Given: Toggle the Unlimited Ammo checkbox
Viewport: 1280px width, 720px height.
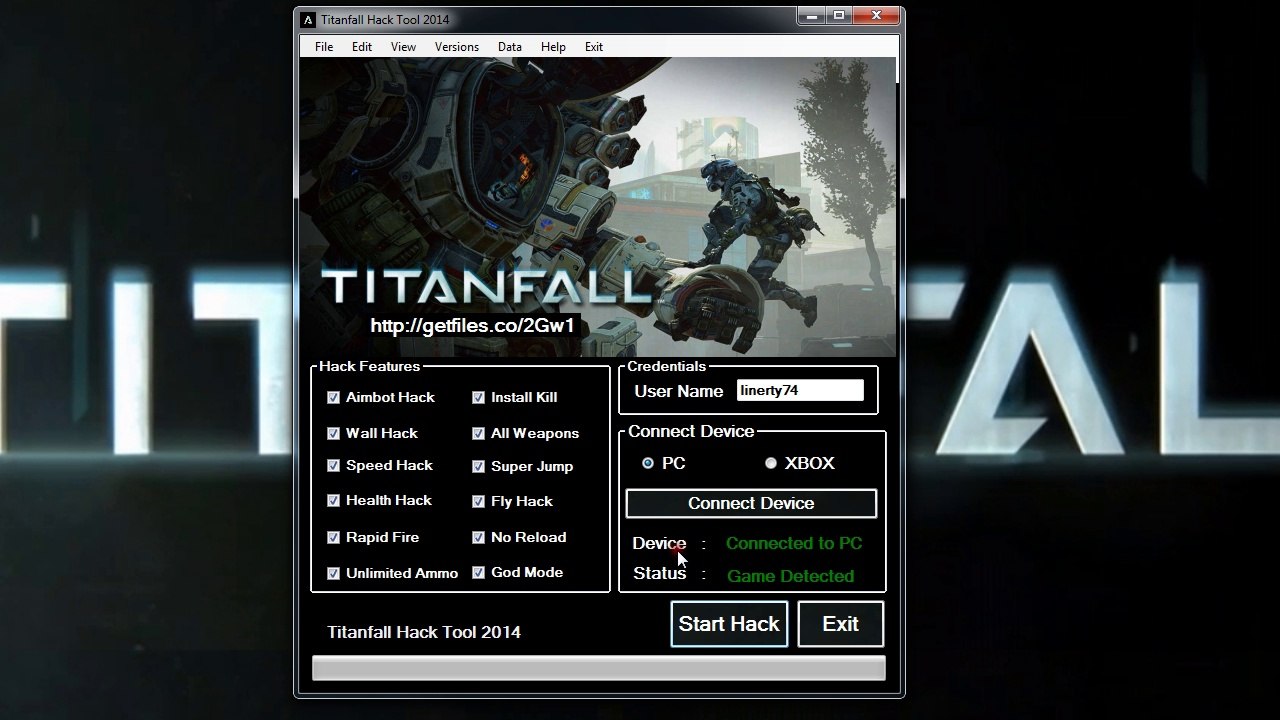Looking at the screenshot, I should [333, 573].
